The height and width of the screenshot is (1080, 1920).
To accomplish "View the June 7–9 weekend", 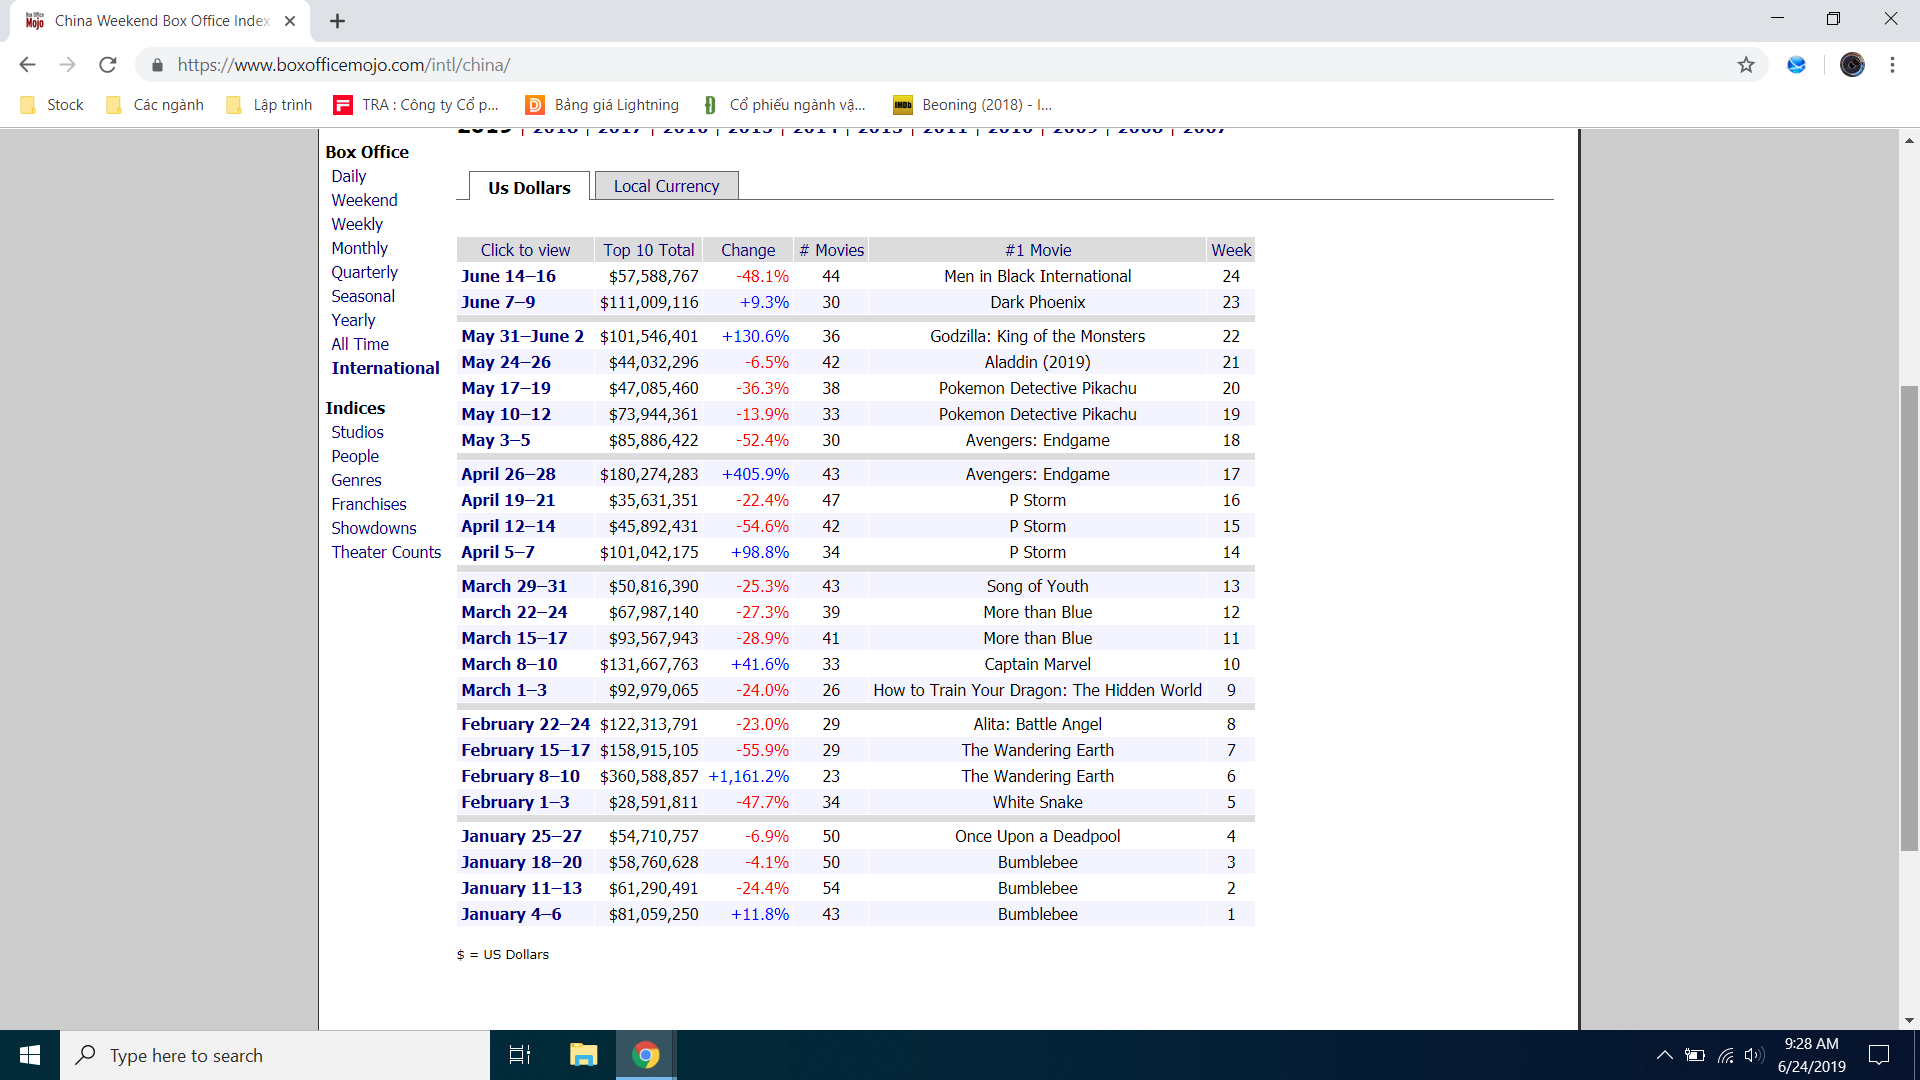I will 498,302.
